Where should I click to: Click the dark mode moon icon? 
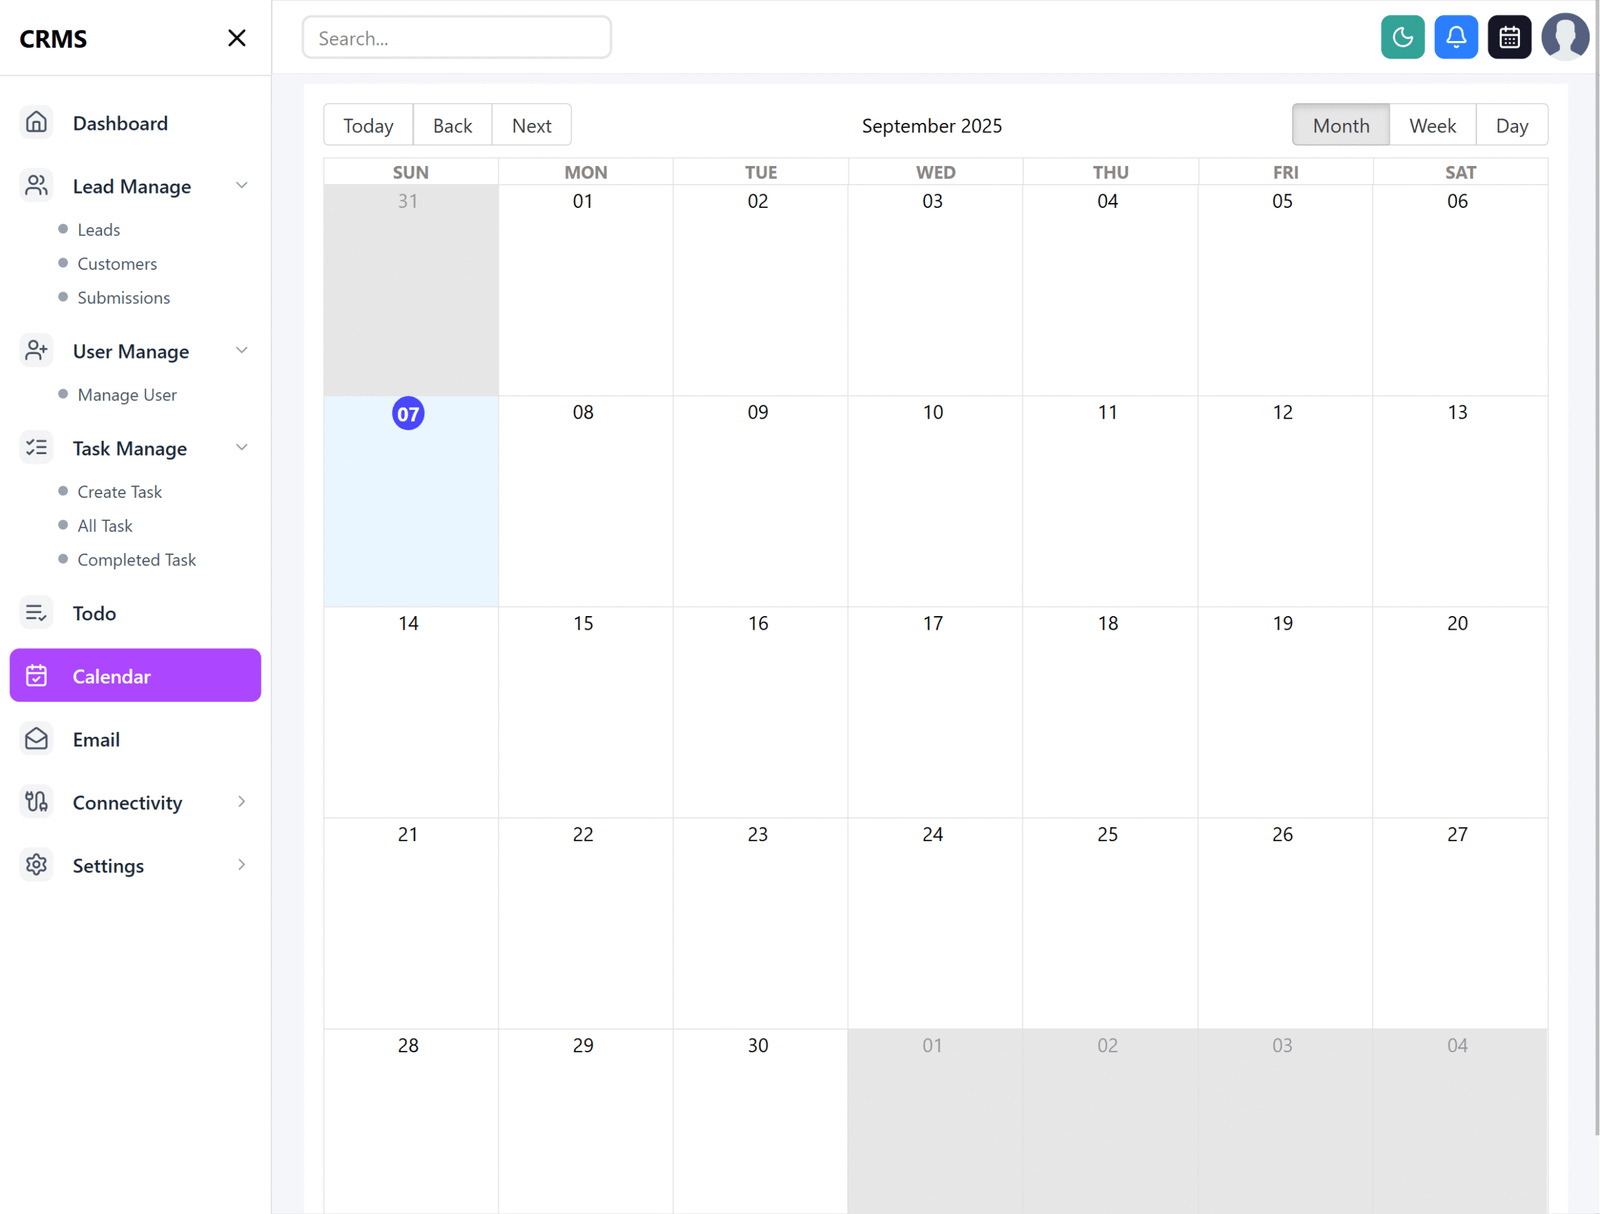(1402, 36)
